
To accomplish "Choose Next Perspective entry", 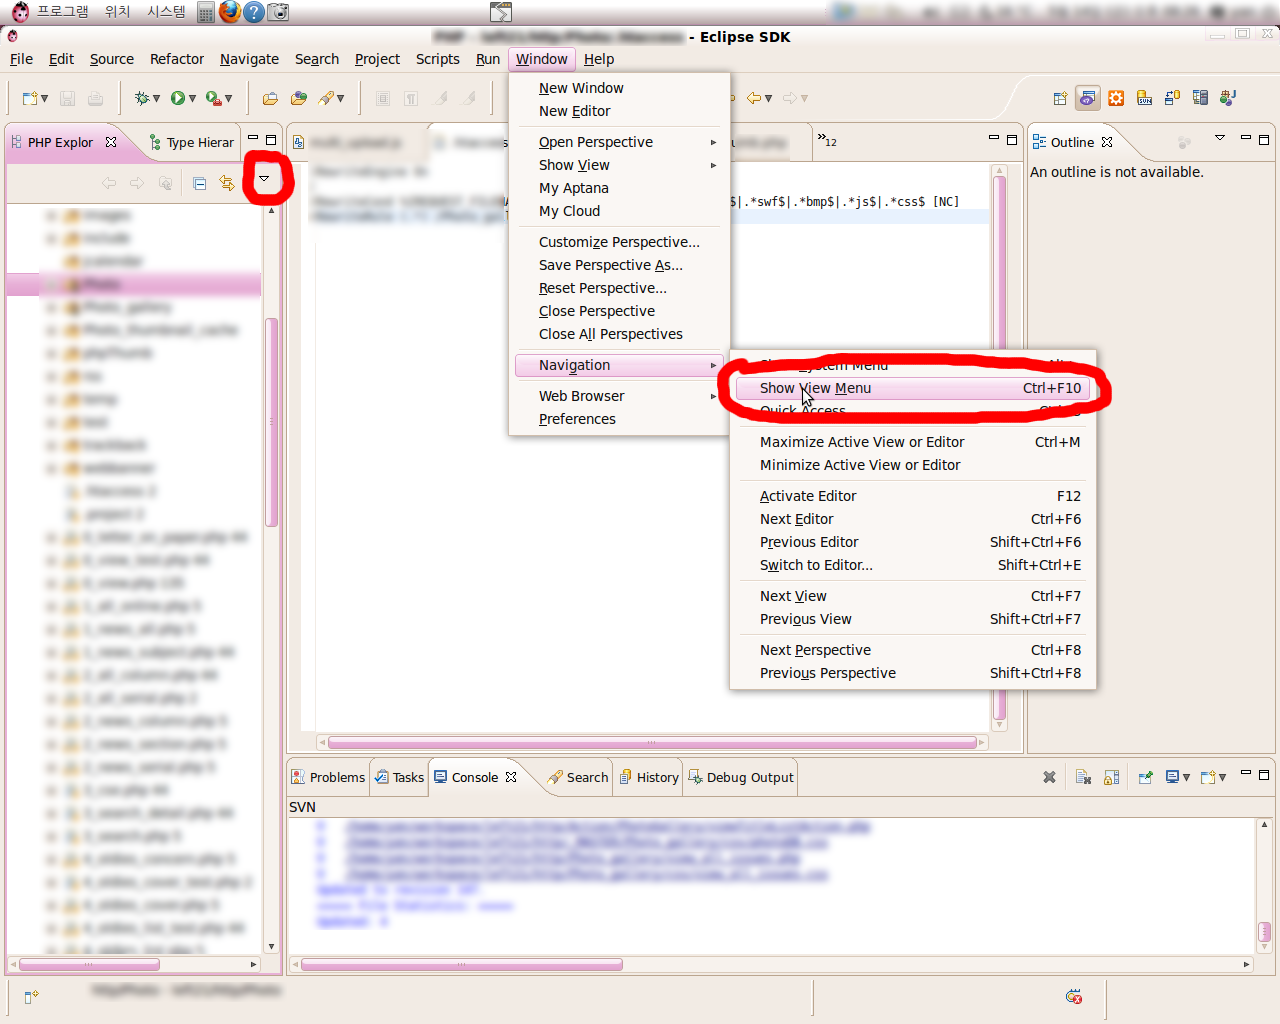I will tap(914, 650).
